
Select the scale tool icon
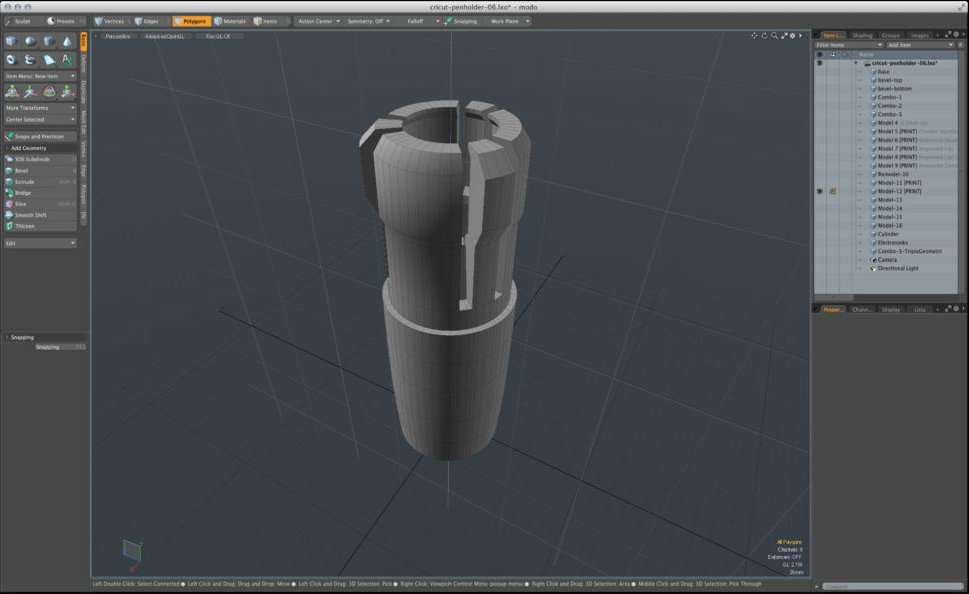click(67, 92)
